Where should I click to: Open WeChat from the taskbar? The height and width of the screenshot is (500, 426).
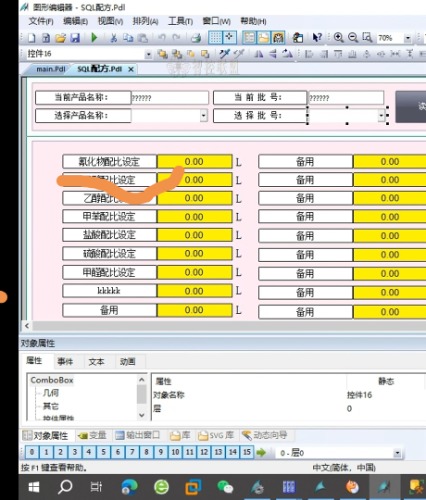click(225, 487)
